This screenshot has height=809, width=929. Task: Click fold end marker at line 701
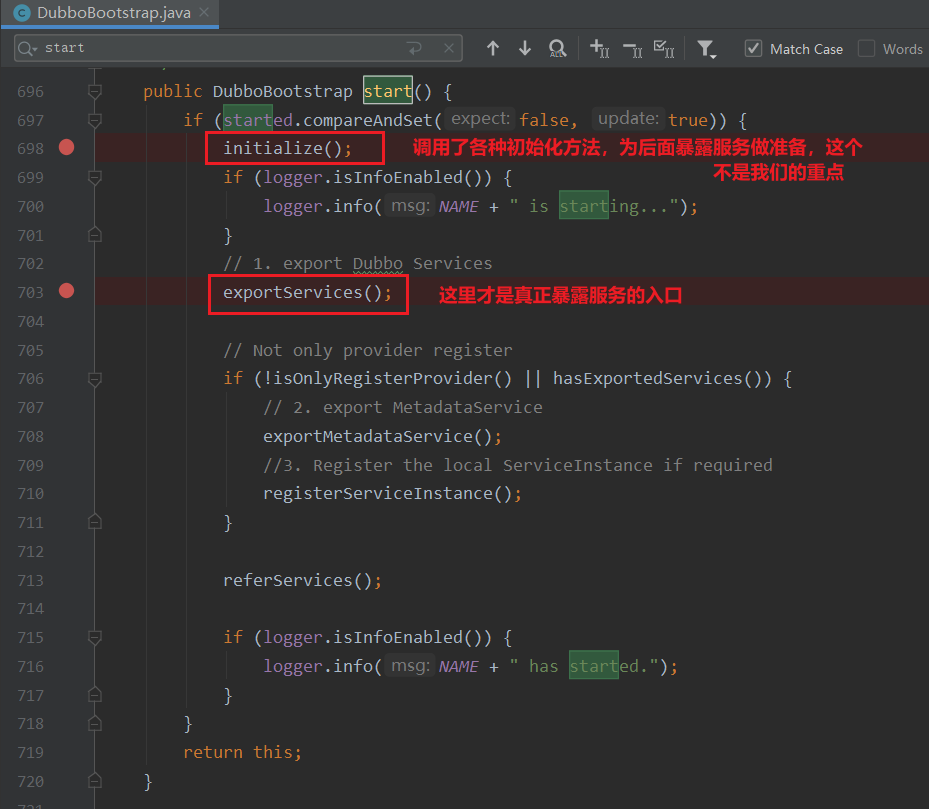click(x=95, y=235)
